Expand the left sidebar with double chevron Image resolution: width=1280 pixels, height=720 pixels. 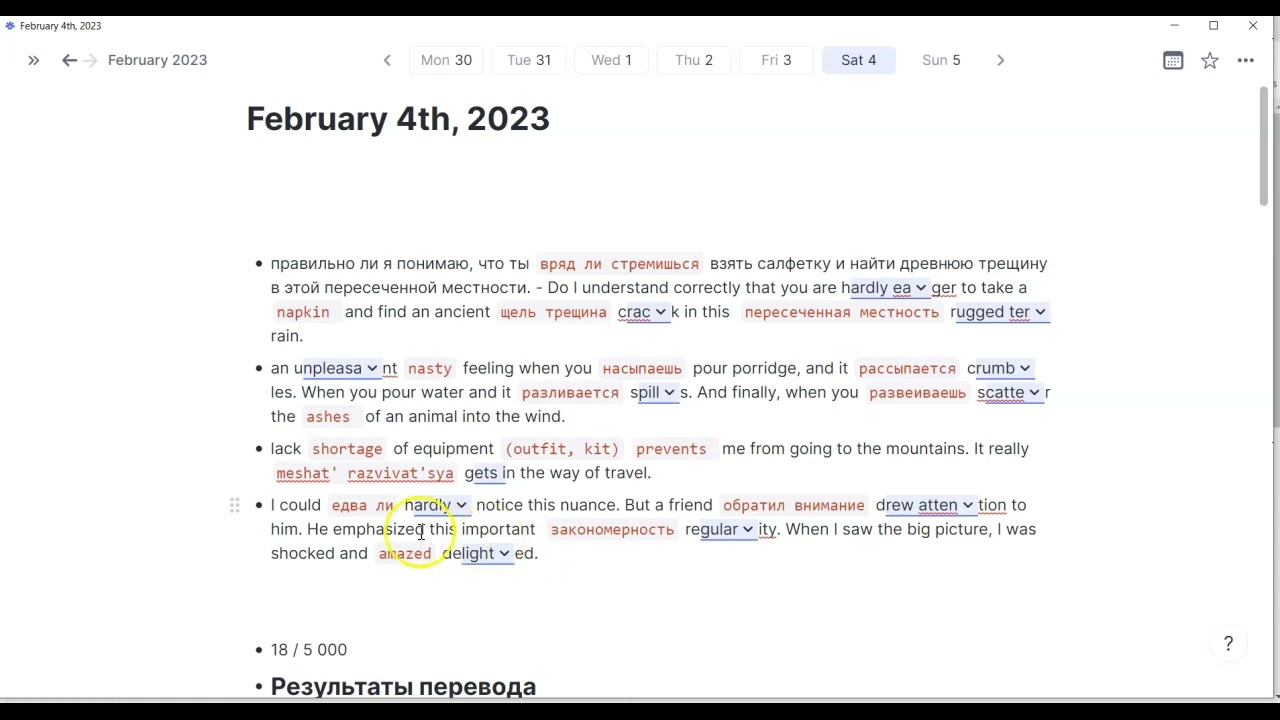pos(33,61)
